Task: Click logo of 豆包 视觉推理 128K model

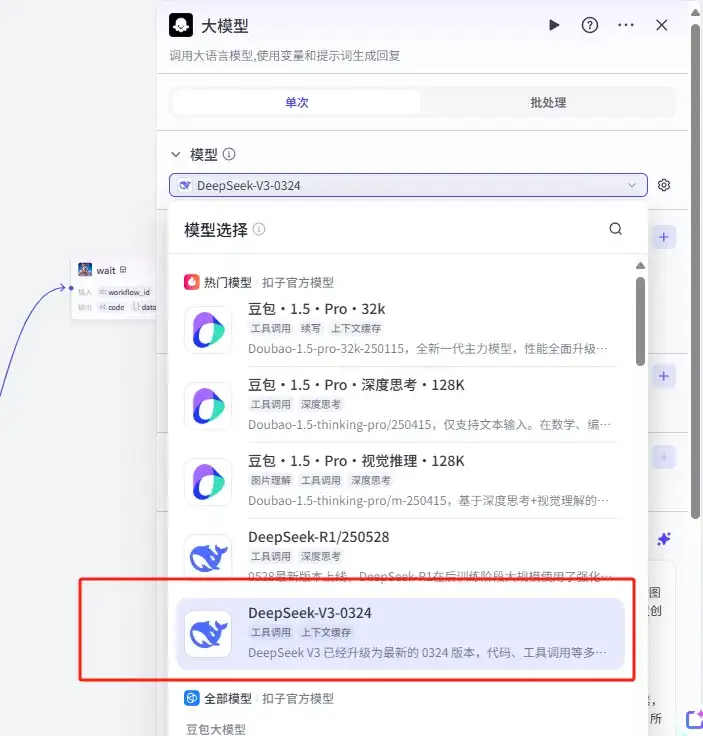Action: click(x=208, y=482)
